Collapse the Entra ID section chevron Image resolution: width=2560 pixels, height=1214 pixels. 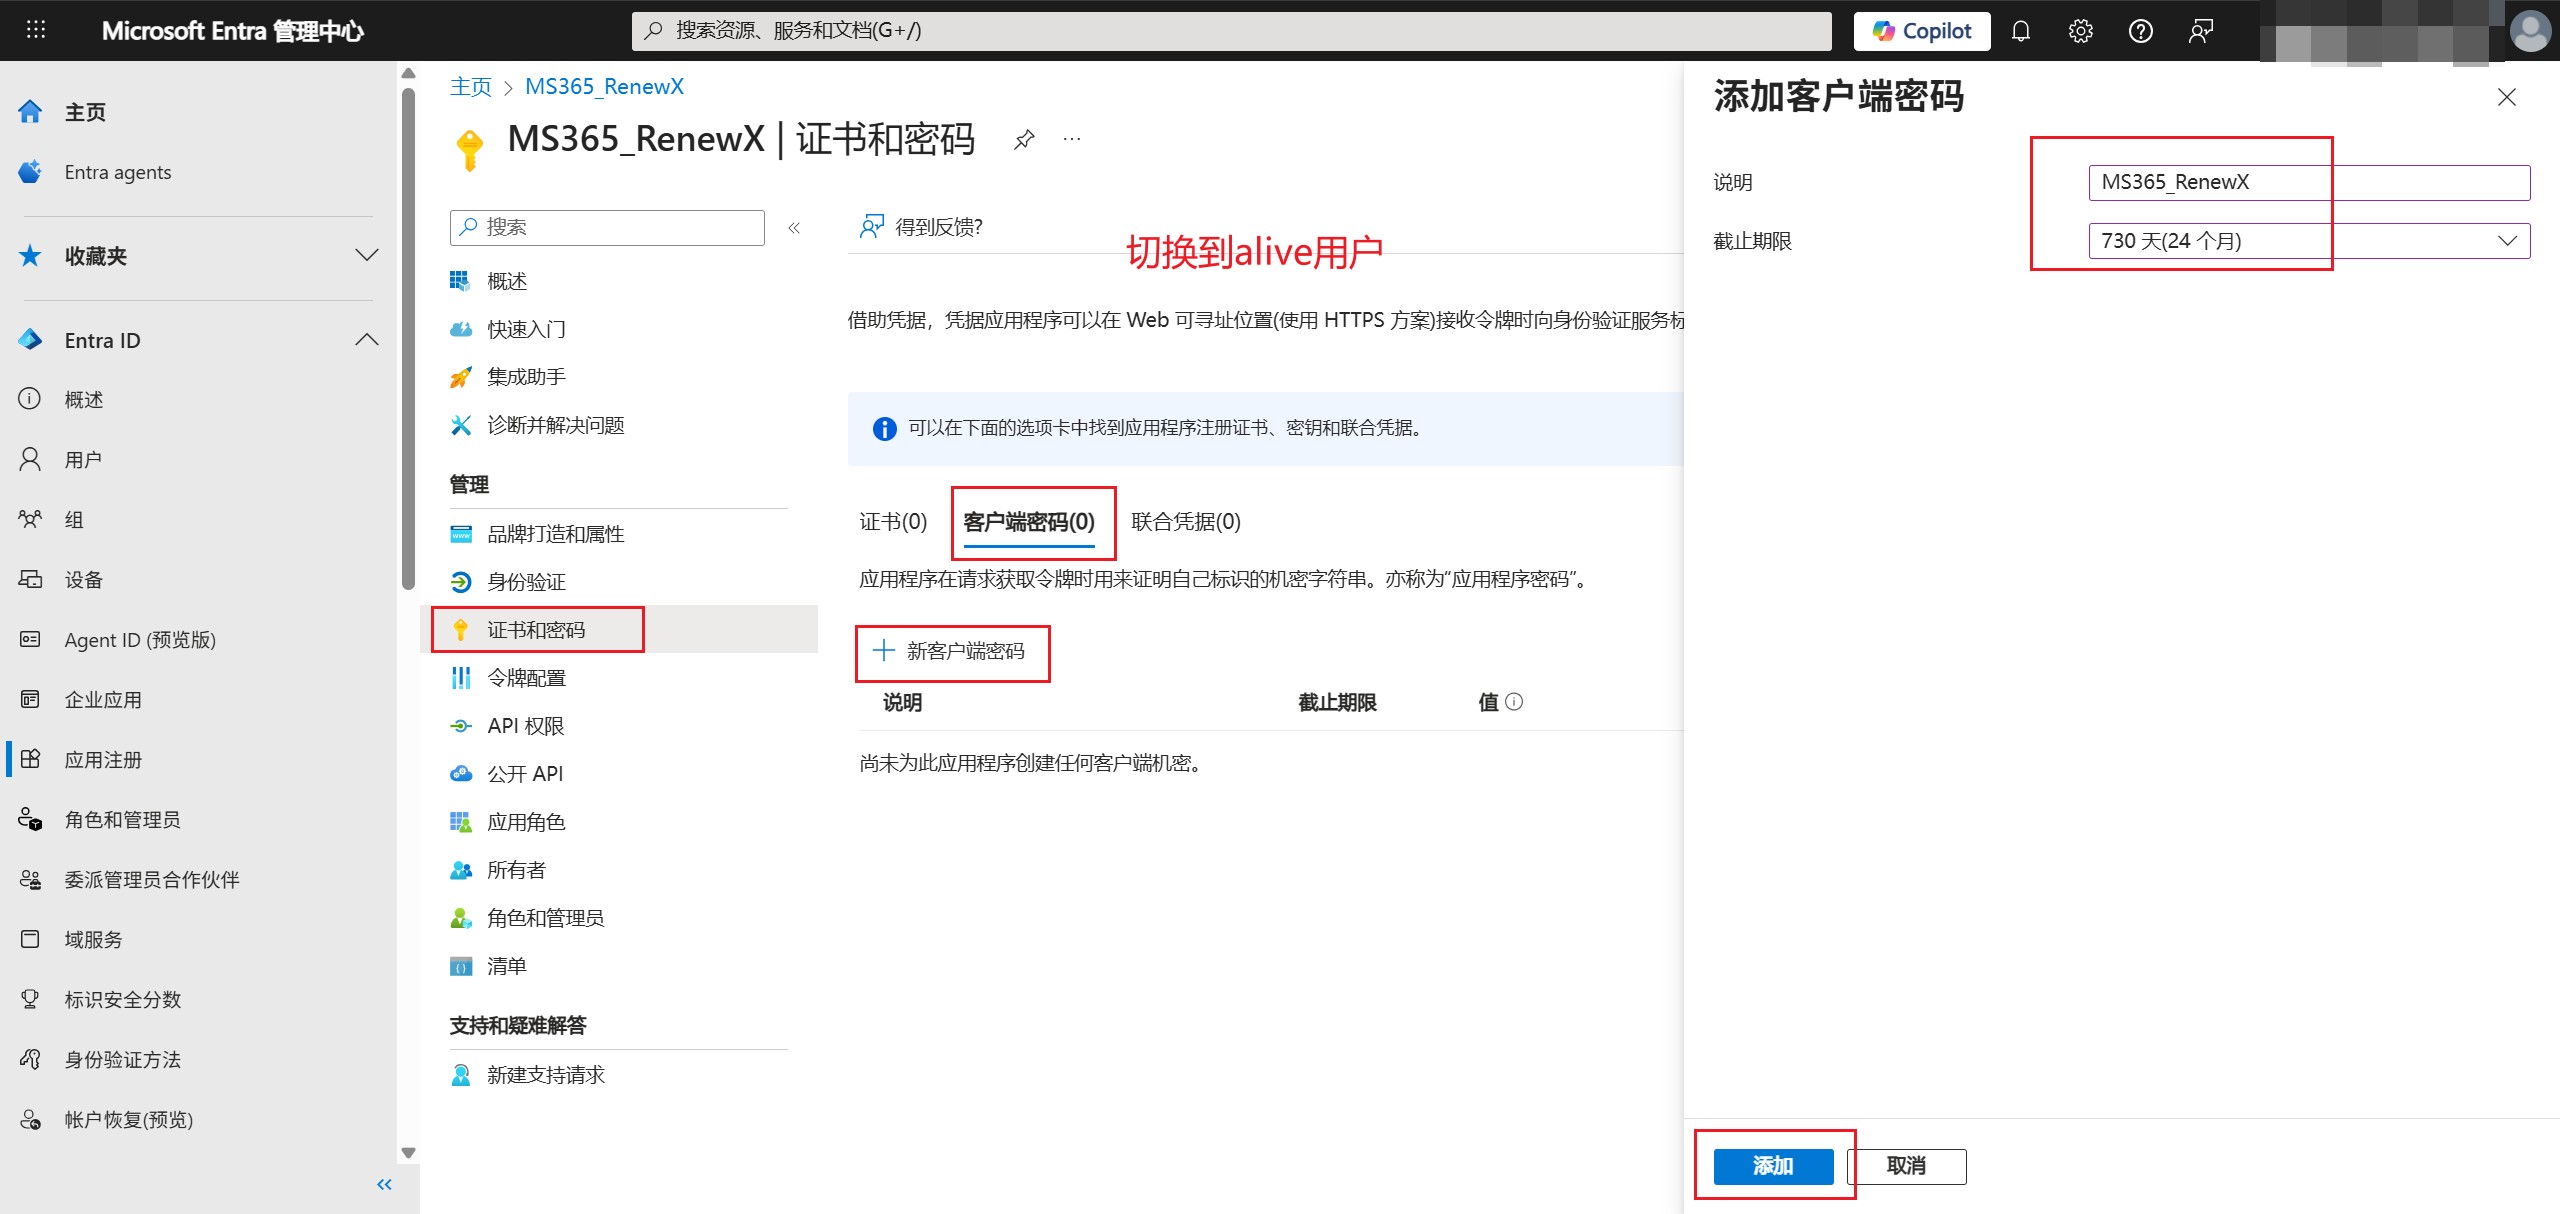point(367,340)
